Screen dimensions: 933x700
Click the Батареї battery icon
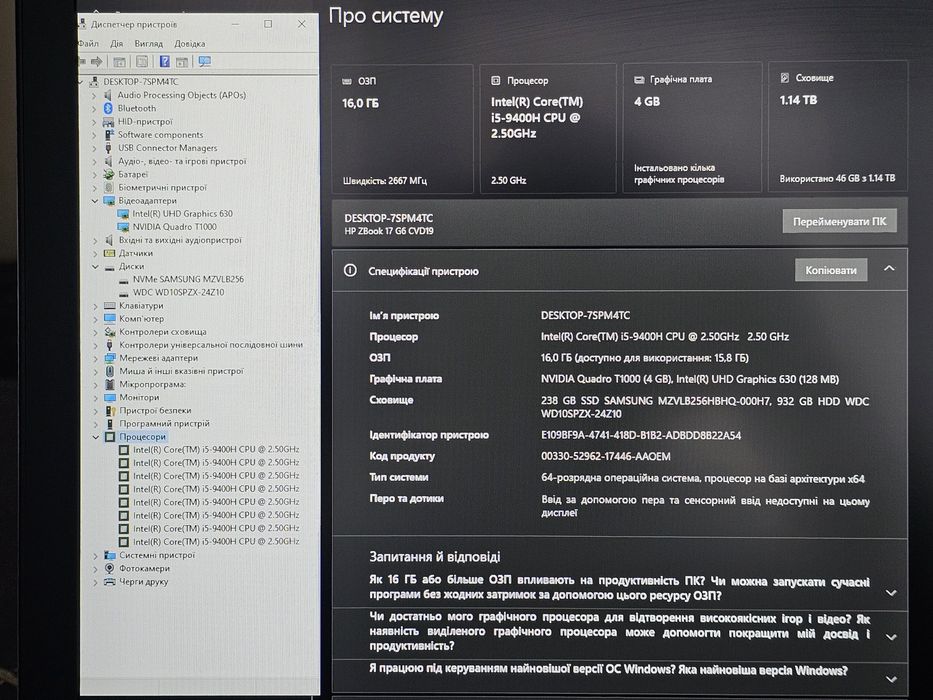108,174
